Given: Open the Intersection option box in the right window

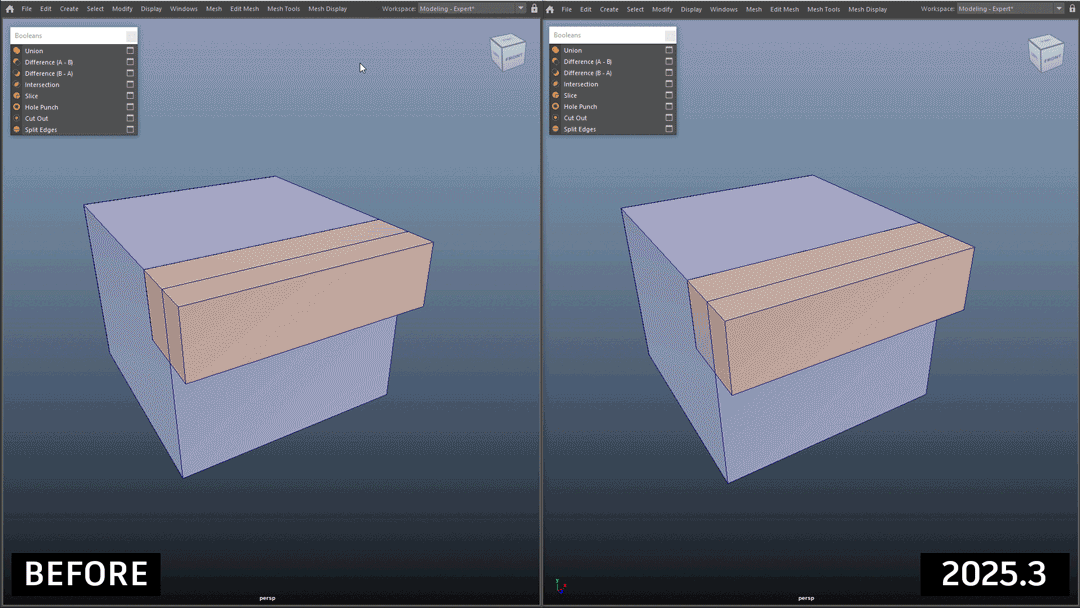Looking at the screenshot, I should point(669,84).
